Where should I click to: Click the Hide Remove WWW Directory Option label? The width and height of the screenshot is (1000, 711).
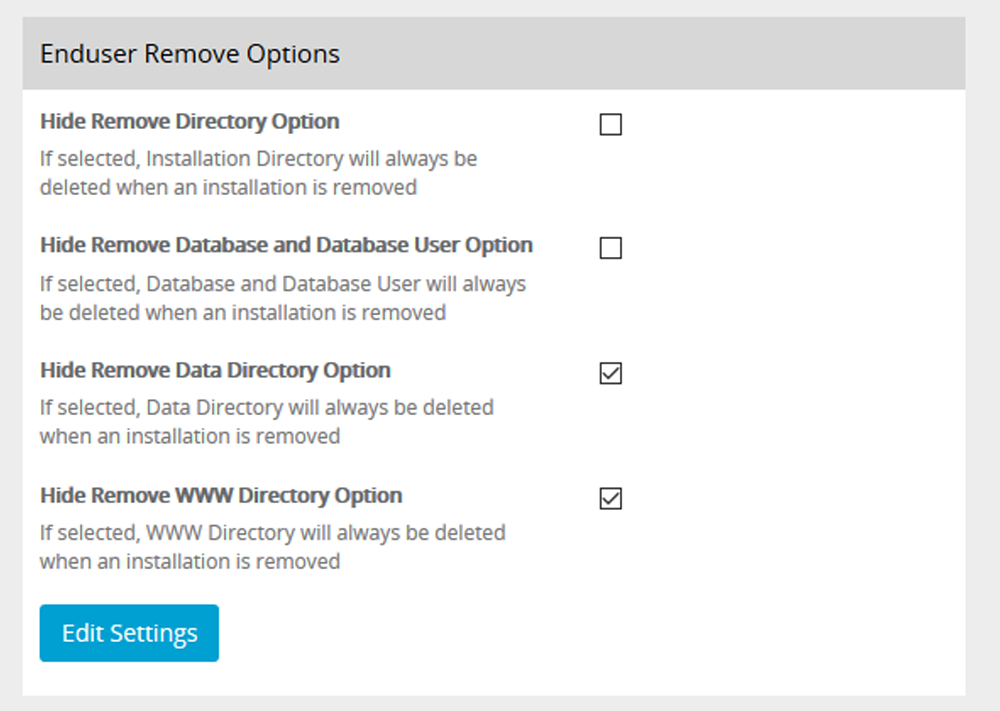(x=221, y=495)
